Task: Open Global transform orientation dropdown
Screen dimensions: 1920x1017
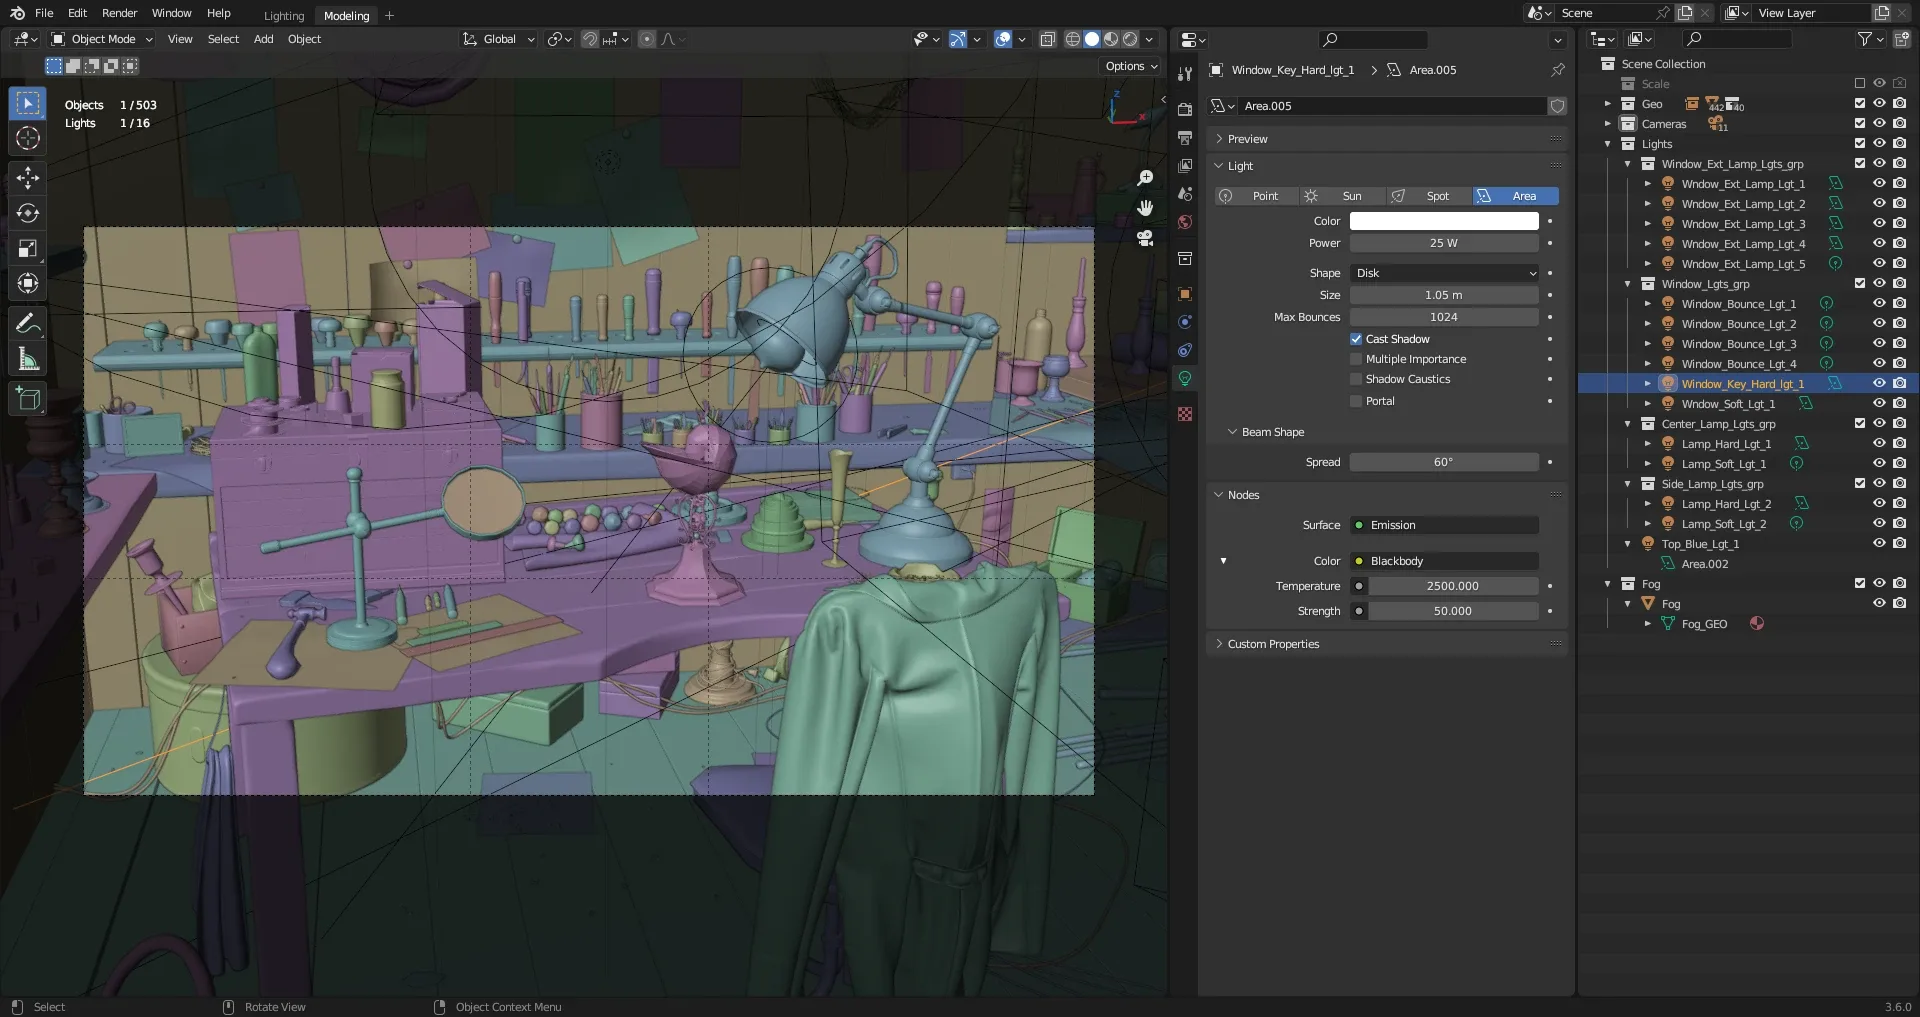Action: [x=498, y=39]
